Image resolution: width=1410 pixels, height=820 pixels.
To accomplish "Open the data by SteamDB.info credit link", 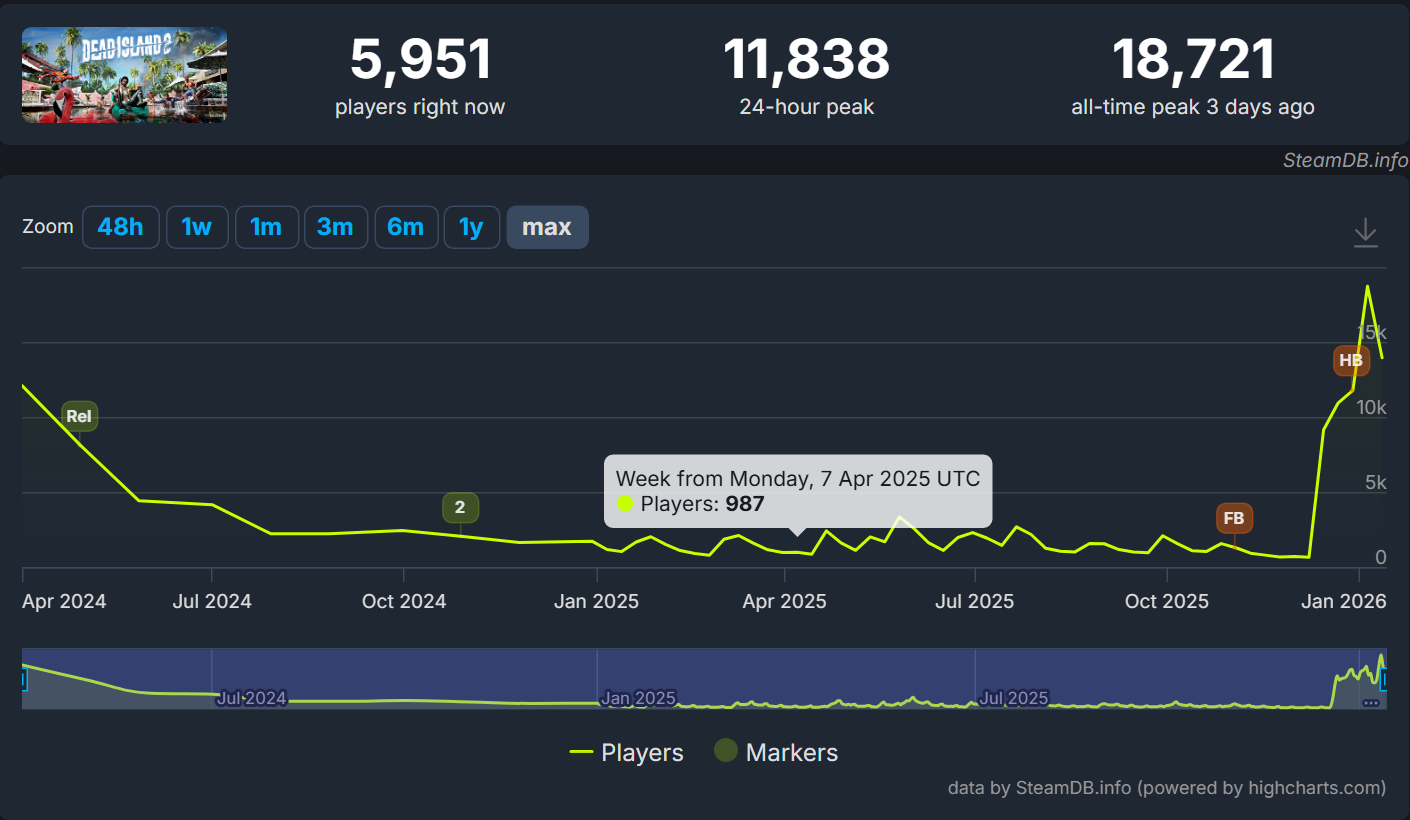I will [x=1166, y=788].
